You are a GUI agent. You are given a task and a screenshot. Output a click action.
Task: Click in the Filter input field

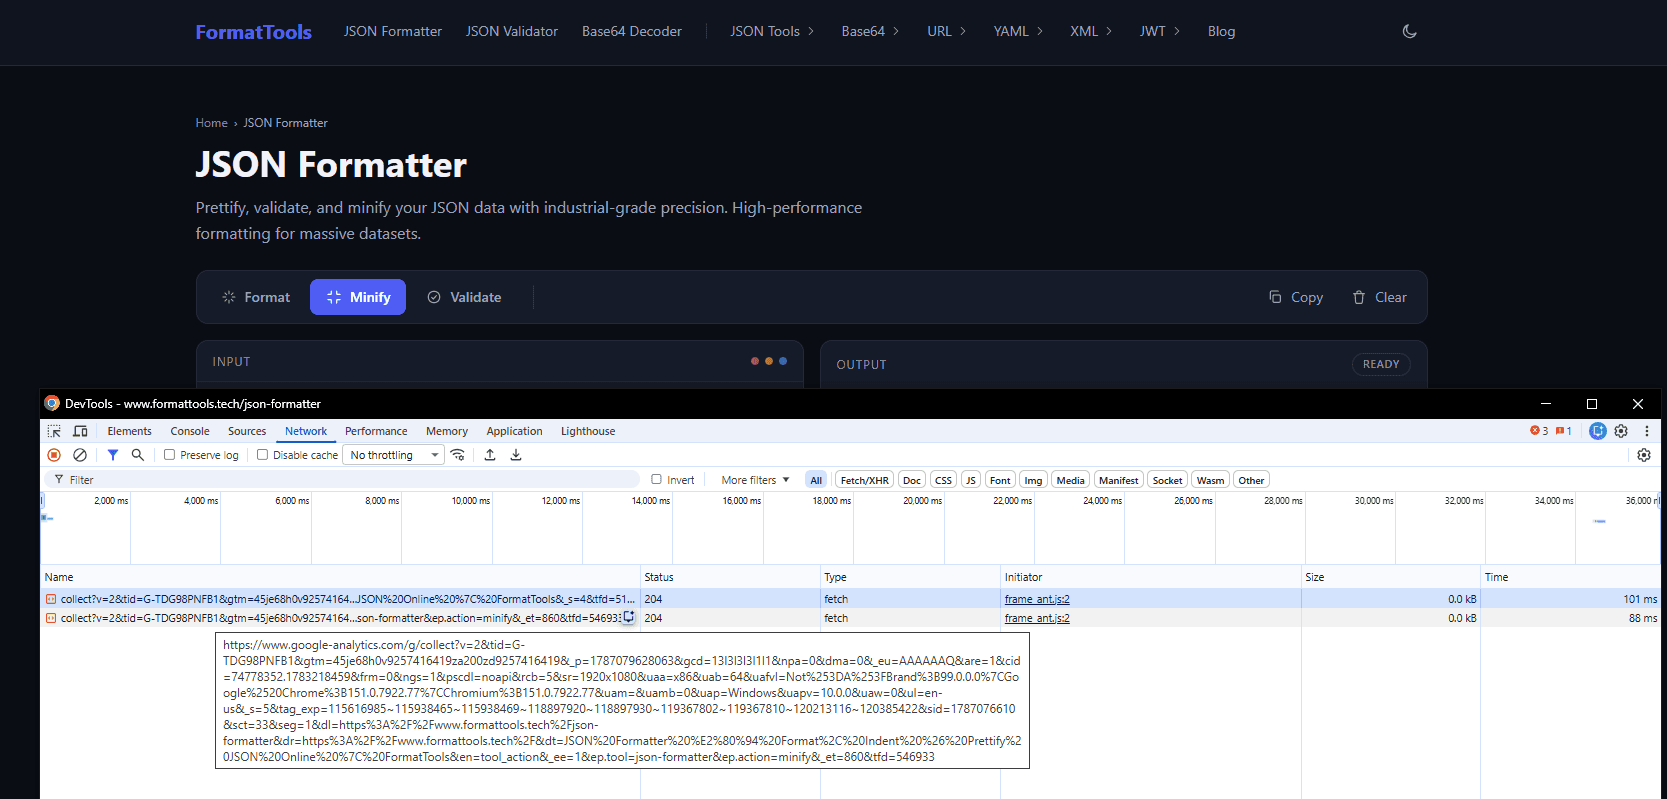340,480
